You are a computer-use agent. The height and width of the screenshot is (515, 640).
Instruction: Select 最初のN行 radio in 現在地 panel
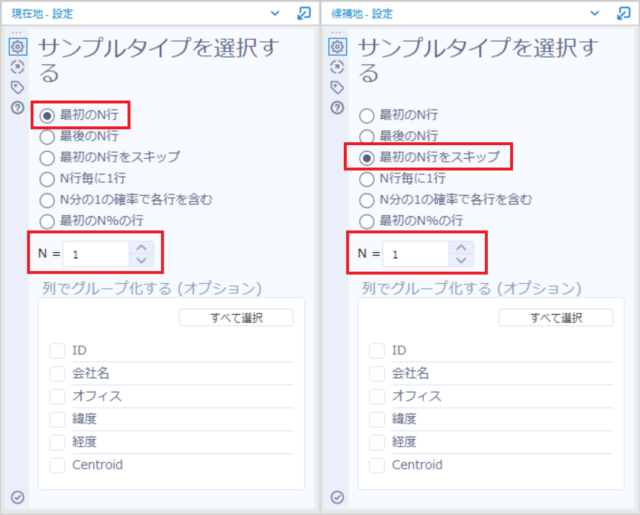47,116
